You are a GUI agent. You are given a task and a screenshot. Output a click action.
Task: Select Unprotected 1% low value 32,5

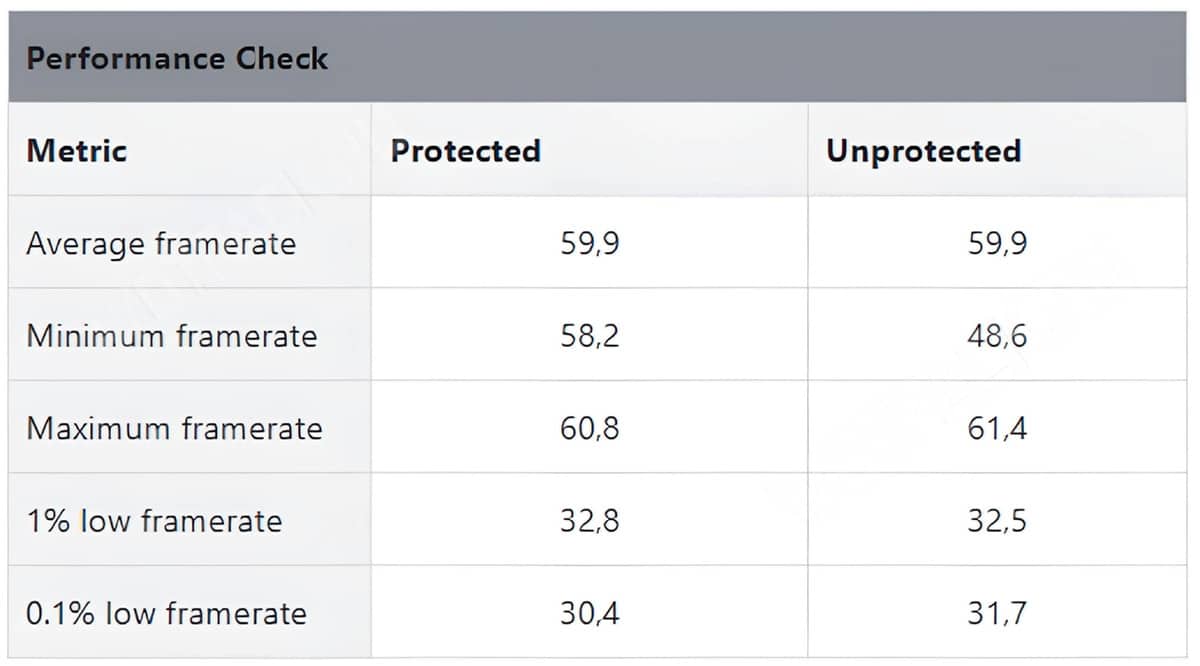pos(997,521)
